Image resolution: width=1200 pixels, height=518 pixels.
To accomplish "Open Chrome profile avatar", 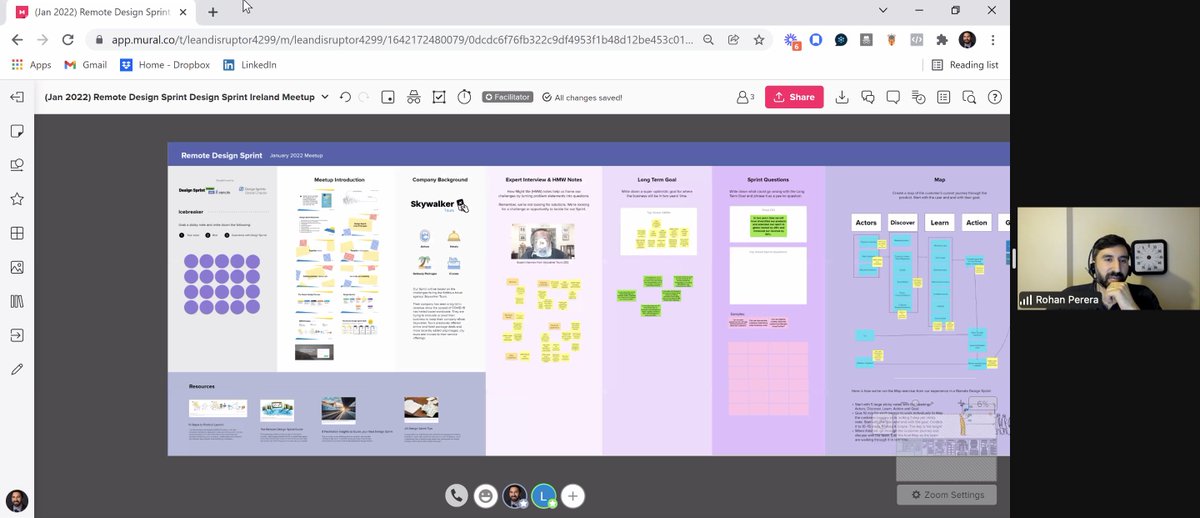I will point(967,40).
